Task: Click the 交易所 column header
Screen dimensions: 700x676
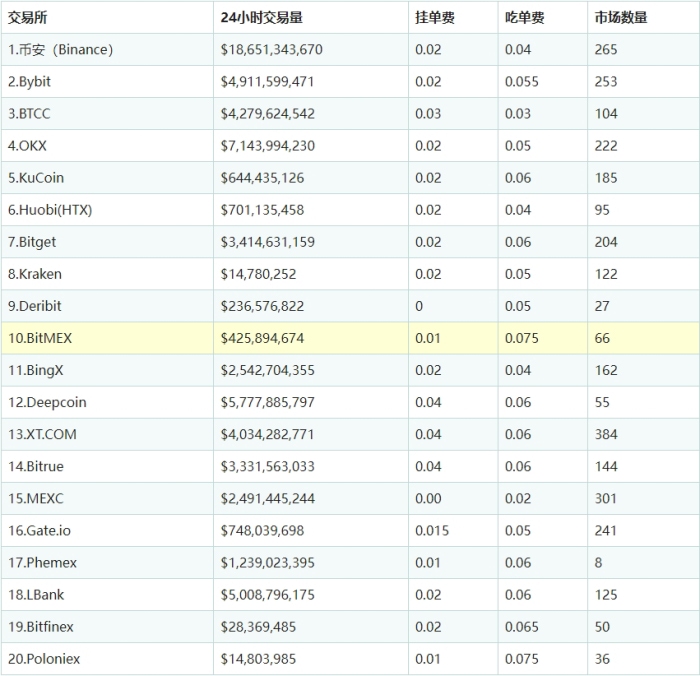Action: click(x=28, y=18)
